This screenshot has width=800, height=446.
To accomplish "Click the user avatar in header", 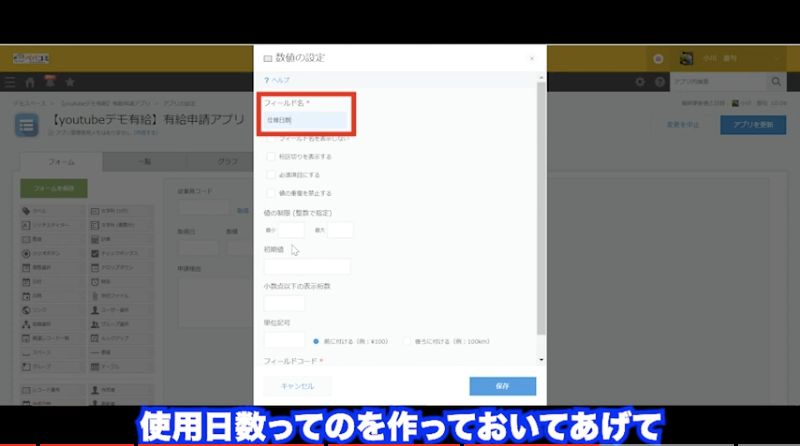I will (687, 58).
